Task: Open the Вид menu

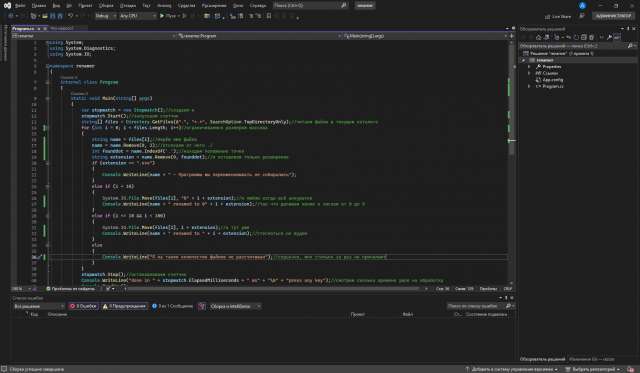Action: pos(56,5)
